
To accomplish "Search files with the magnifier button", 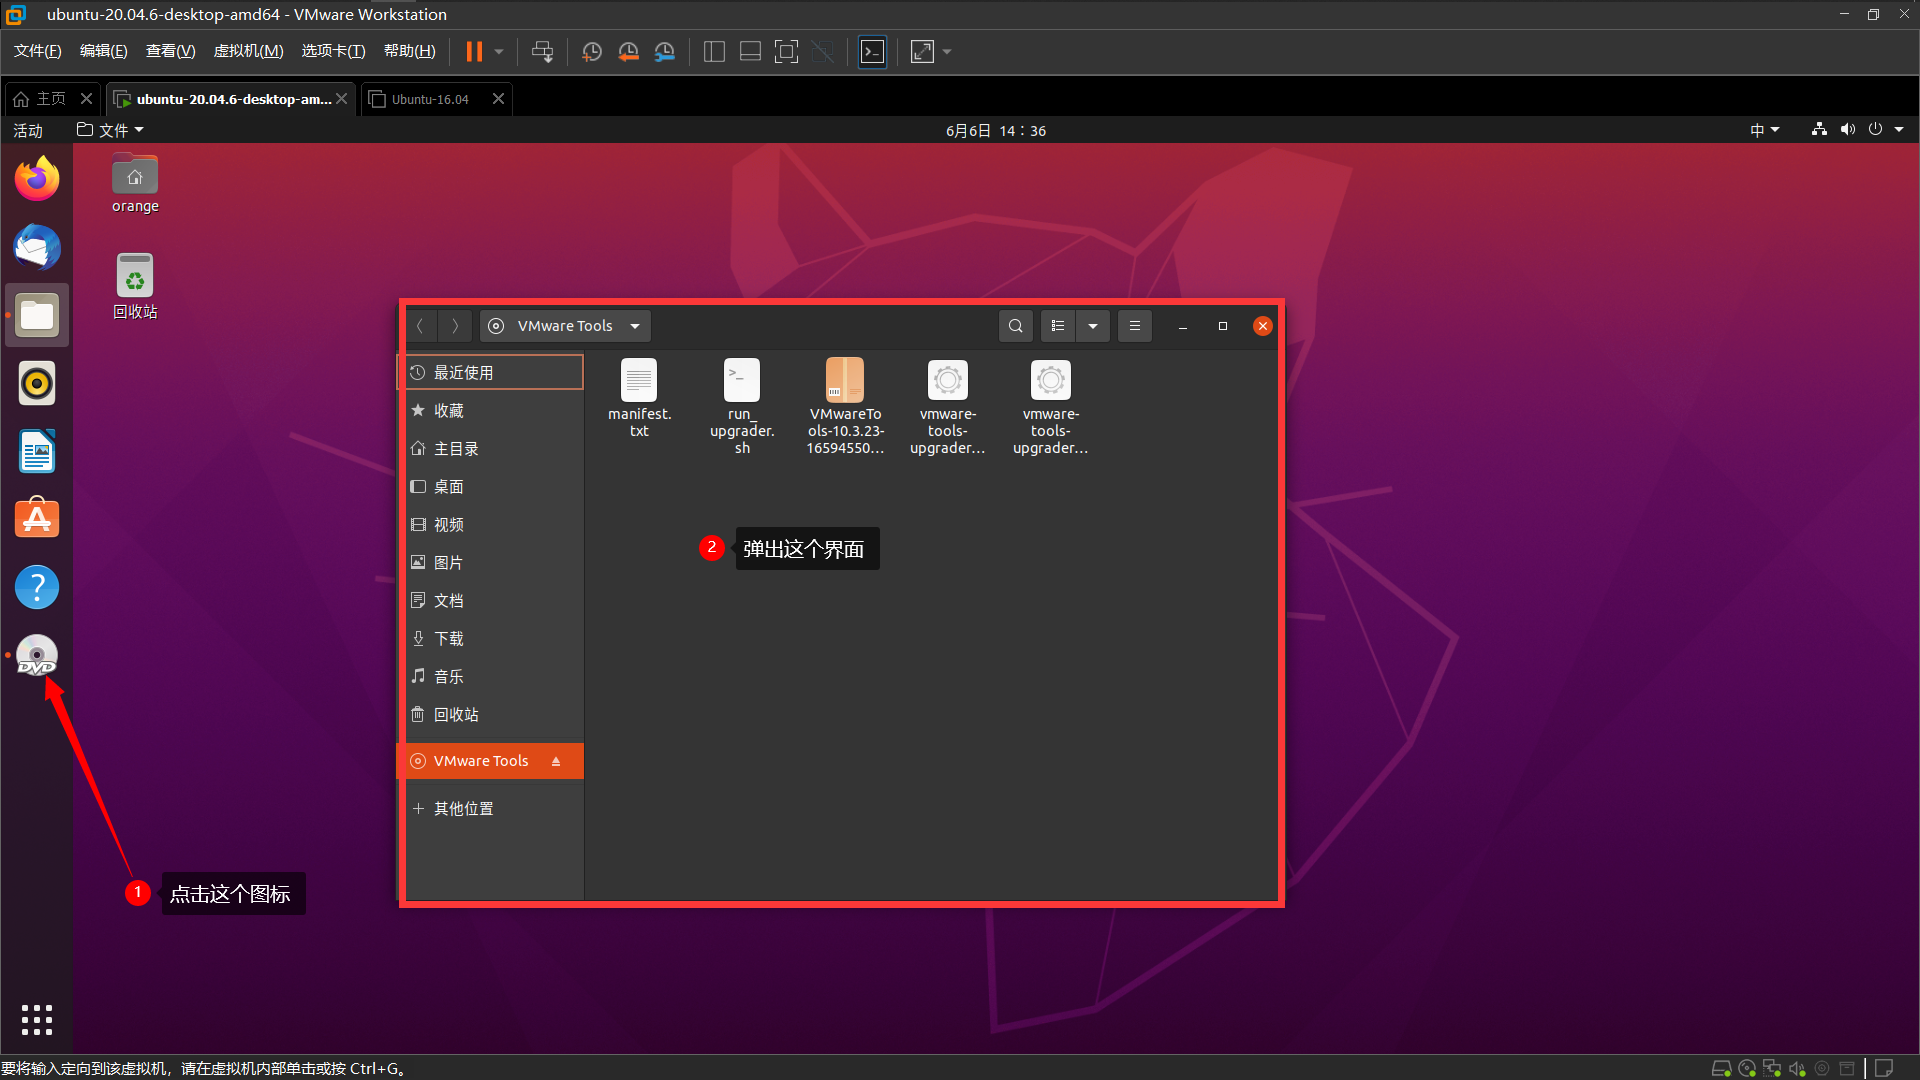I will (x=1016, y=326).
